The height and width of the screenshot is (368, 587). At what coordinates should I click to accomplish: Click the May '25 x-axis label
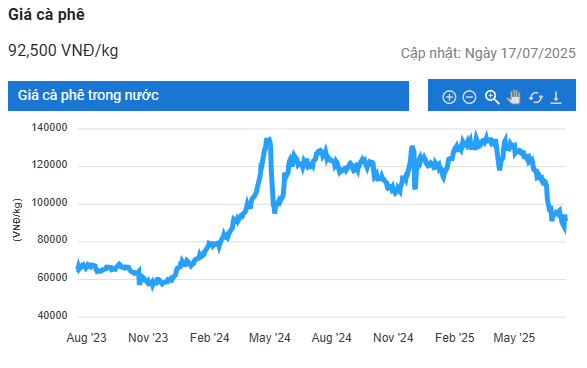pyautogui.click(x=514, y=338)
